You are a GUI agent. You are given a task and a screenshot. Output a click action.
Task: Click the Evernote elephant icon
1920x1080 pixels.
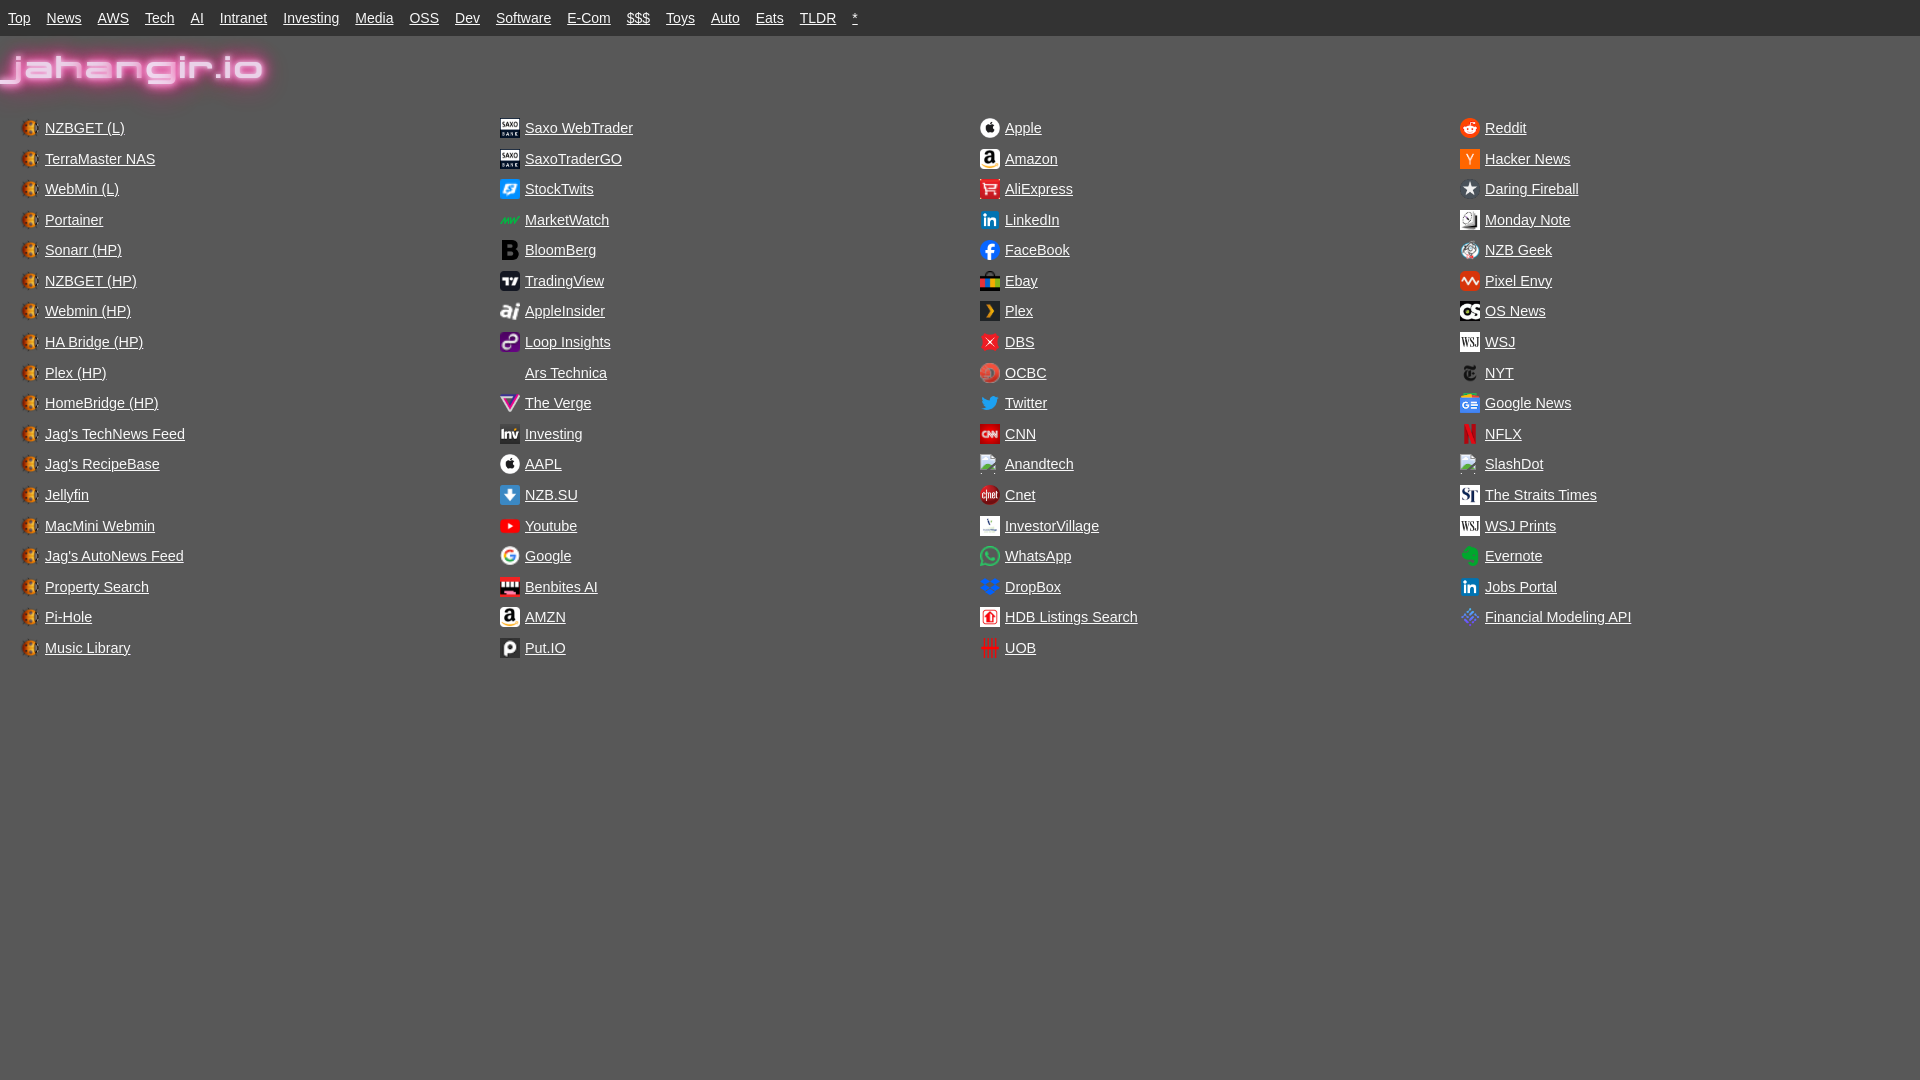click(1469, 556)
